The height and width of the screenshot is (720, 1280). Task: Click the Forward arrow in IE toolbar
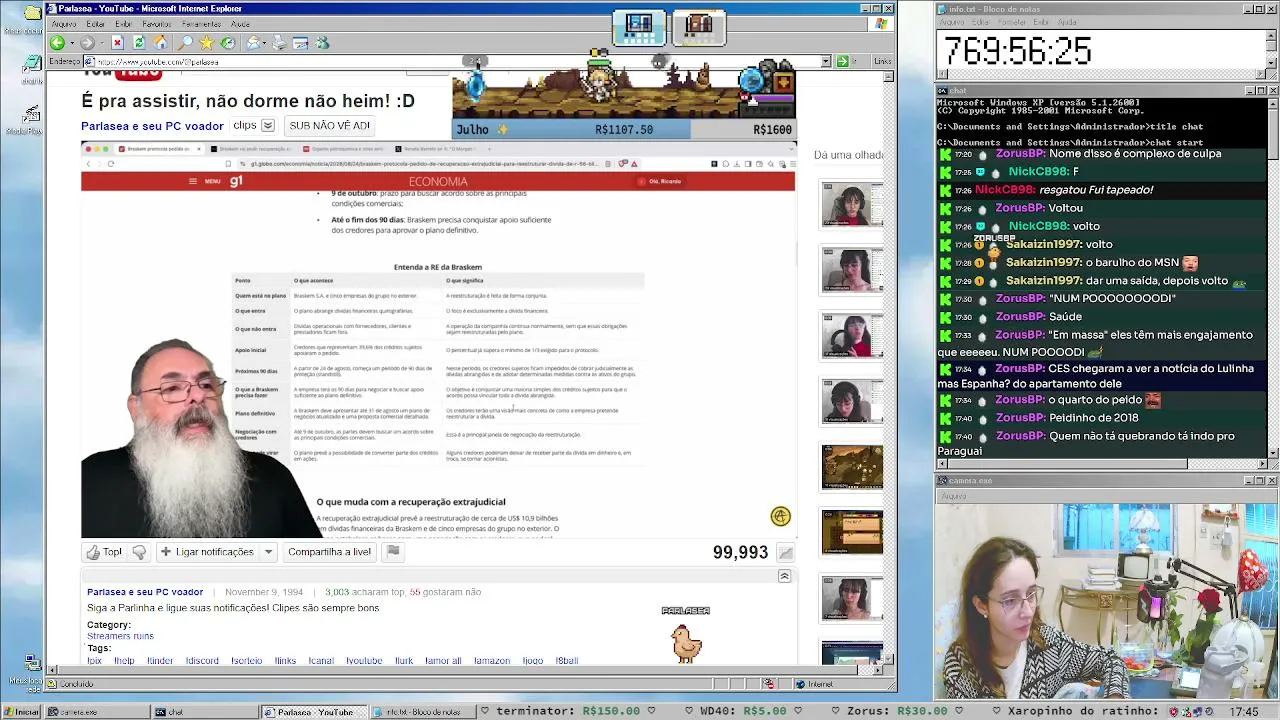(x=87, y=43)
